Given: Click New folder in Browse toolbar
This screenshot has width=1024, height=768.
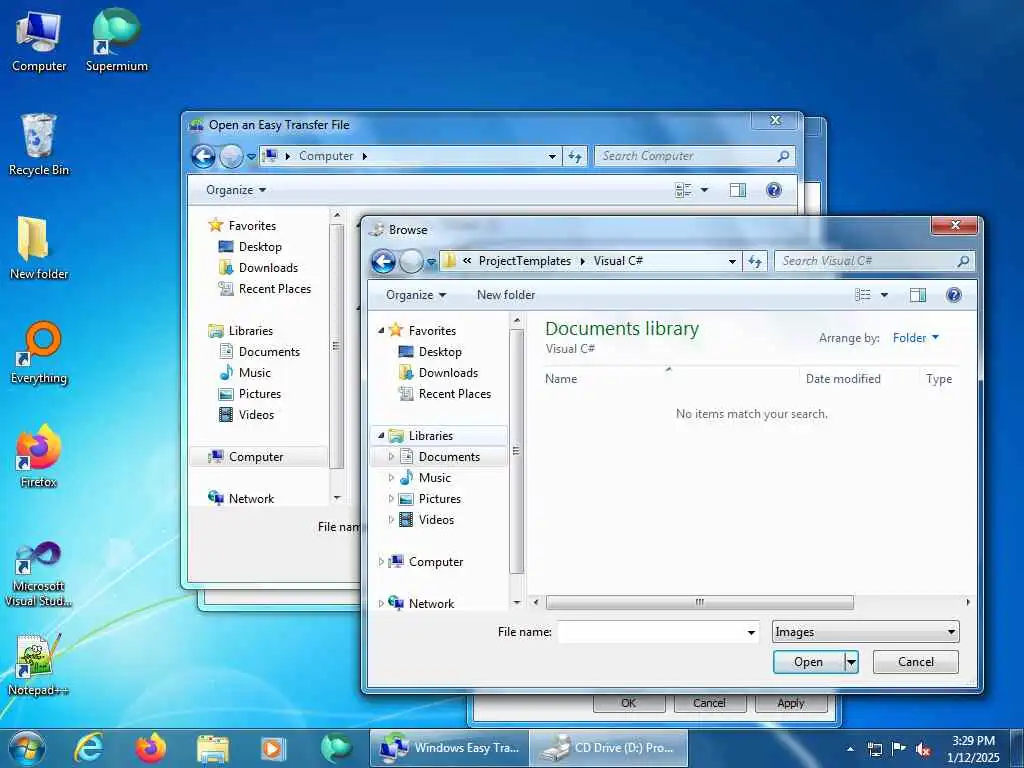Looking at the screenshot, I should pyautogui.click(x=505, y=295).
